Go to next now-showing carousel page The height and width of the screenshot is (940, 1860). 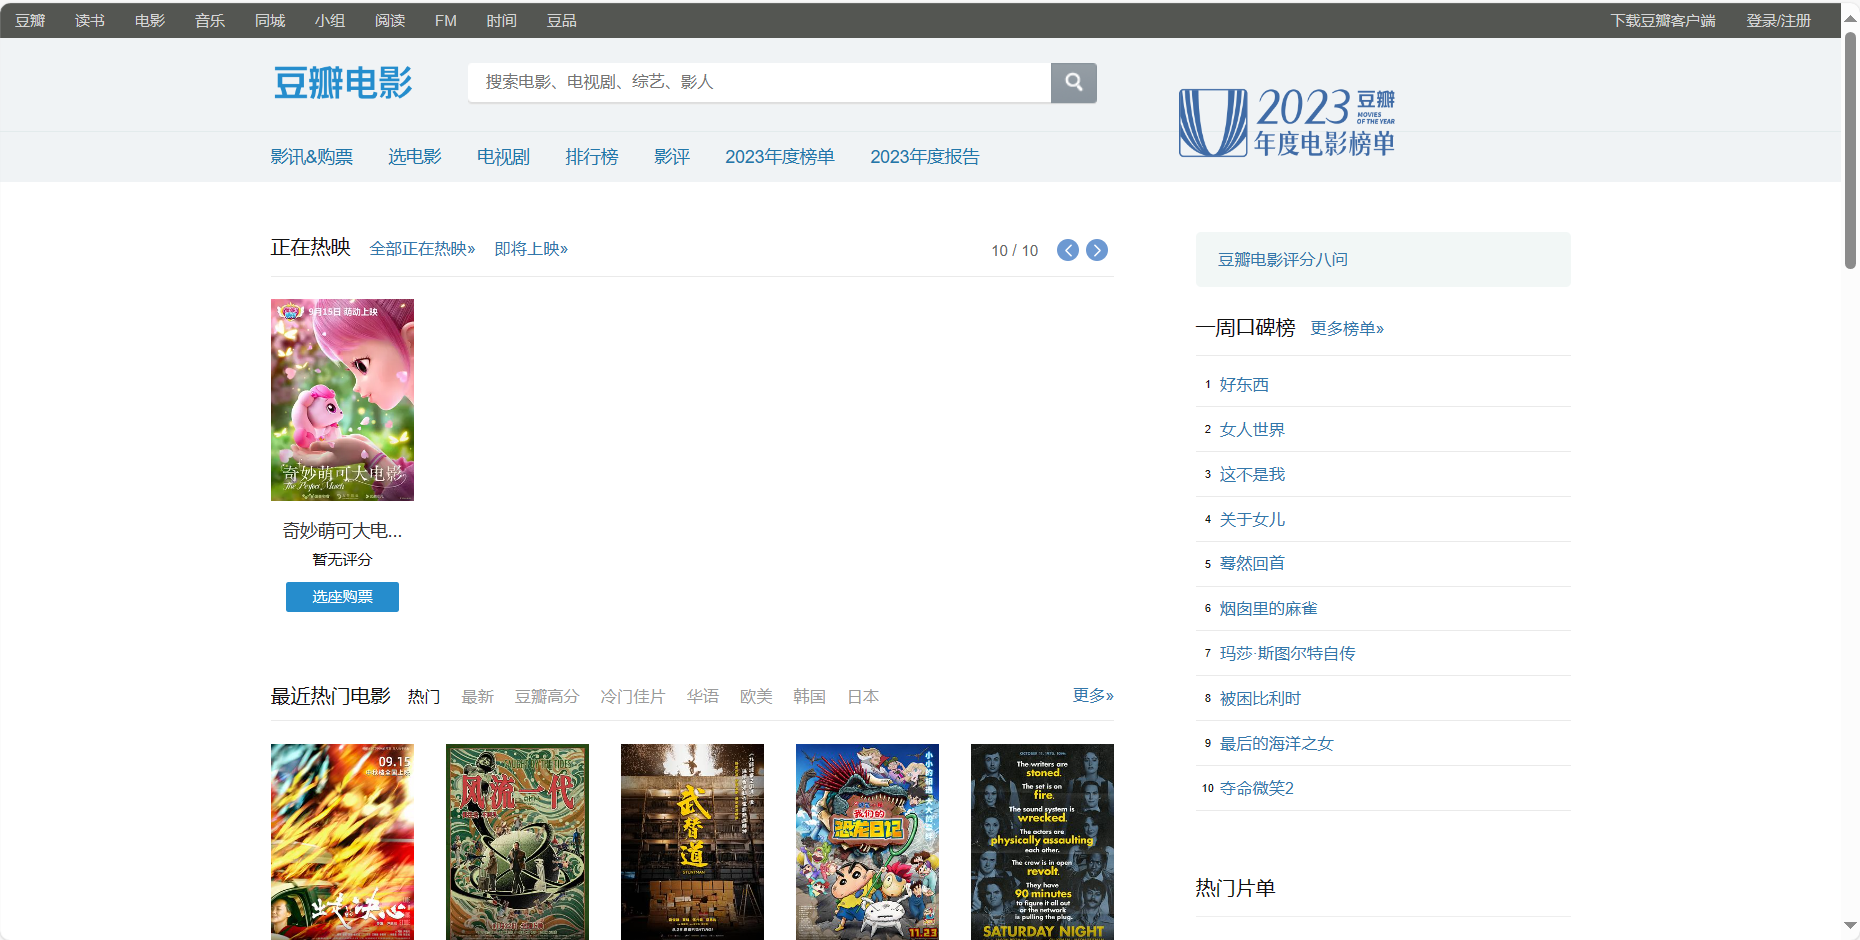[1097, 250]
